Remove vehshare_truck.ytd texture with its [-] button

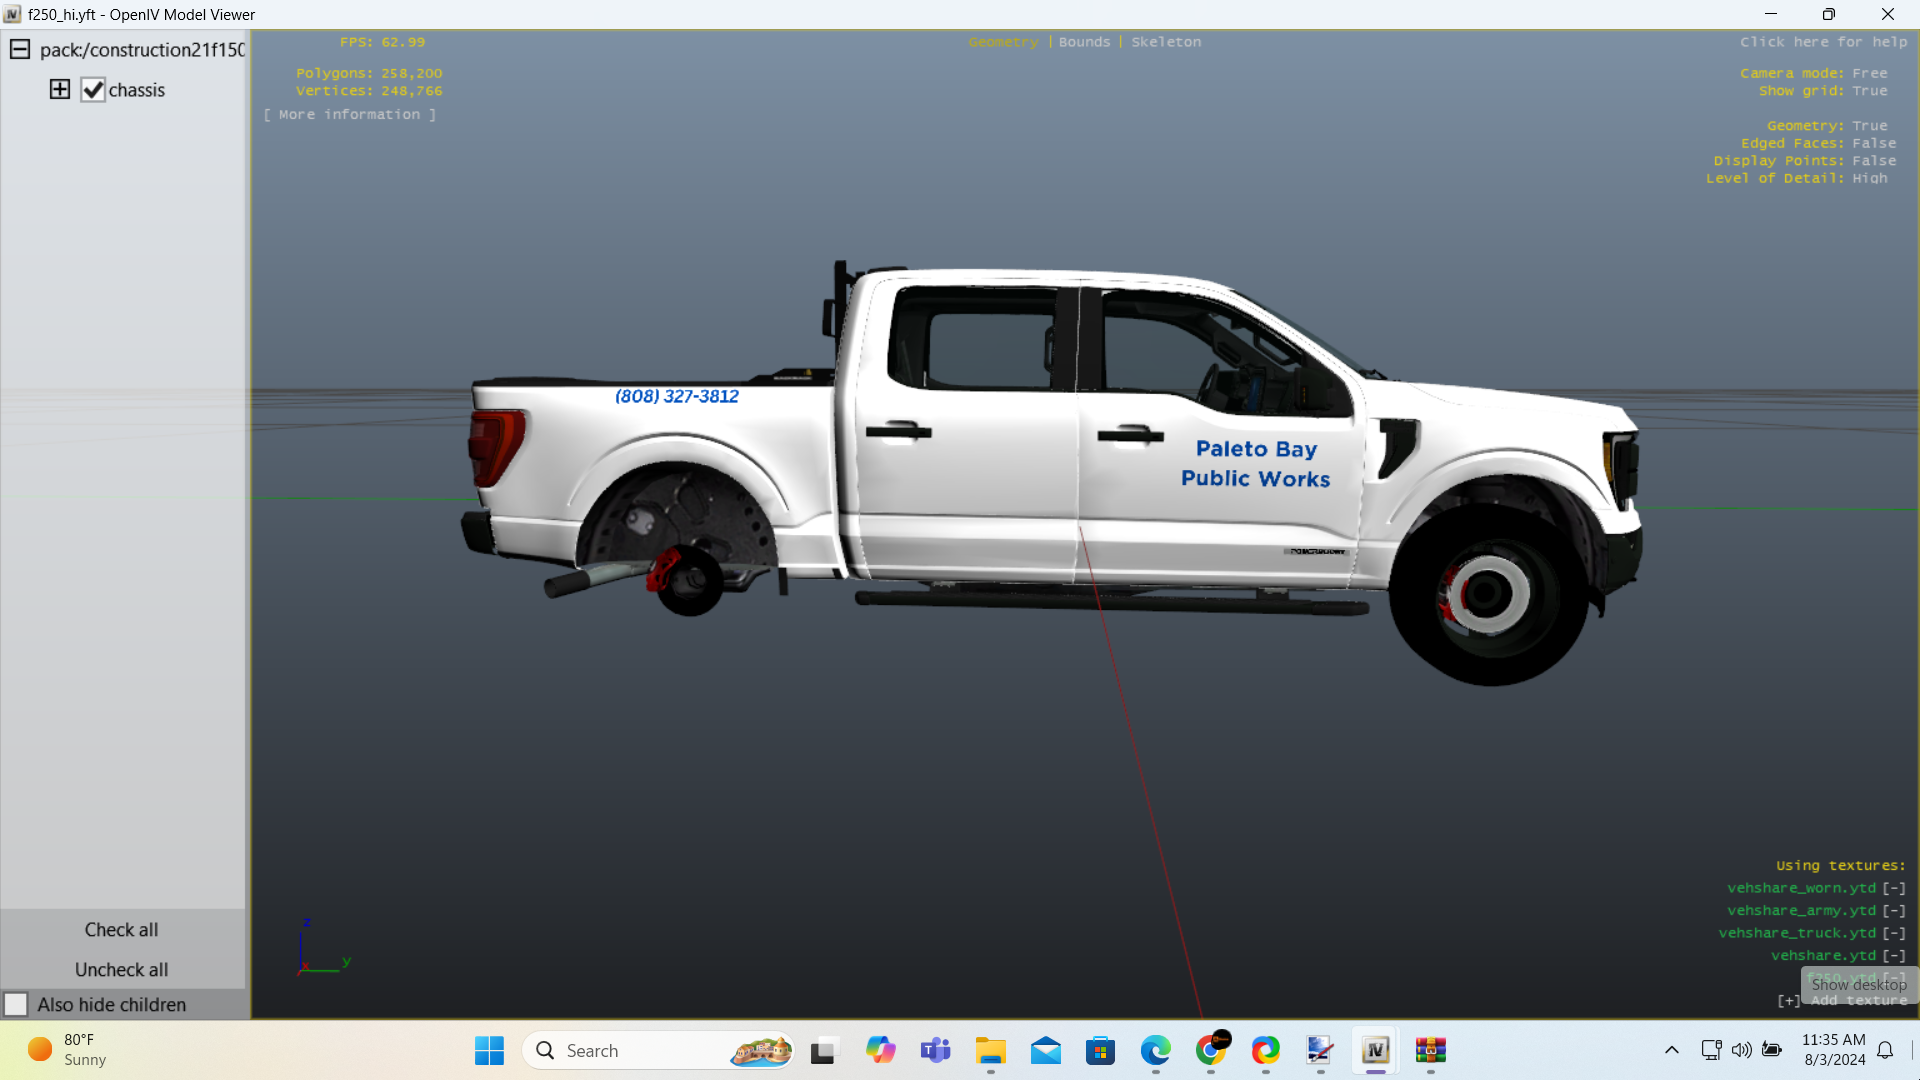[x=1894, y=933]
